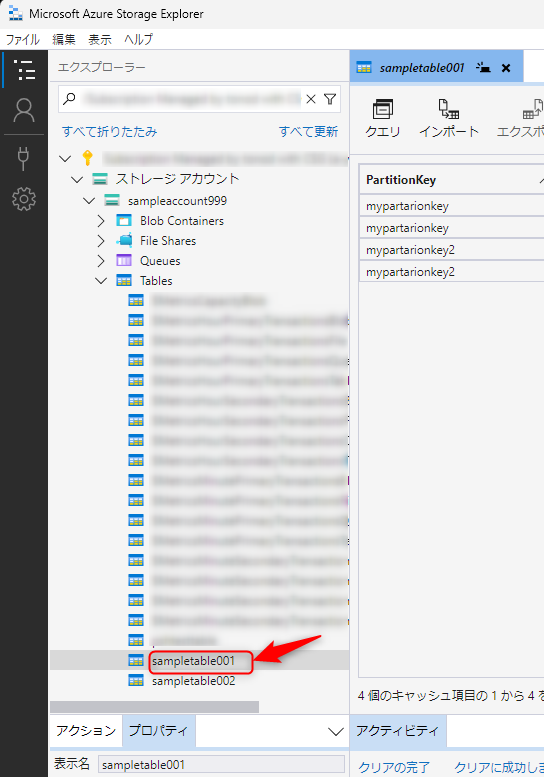Screen dimensions: 544x777
Task: Click the subscription key icon in the tree
Action: (x=88, y=158)
